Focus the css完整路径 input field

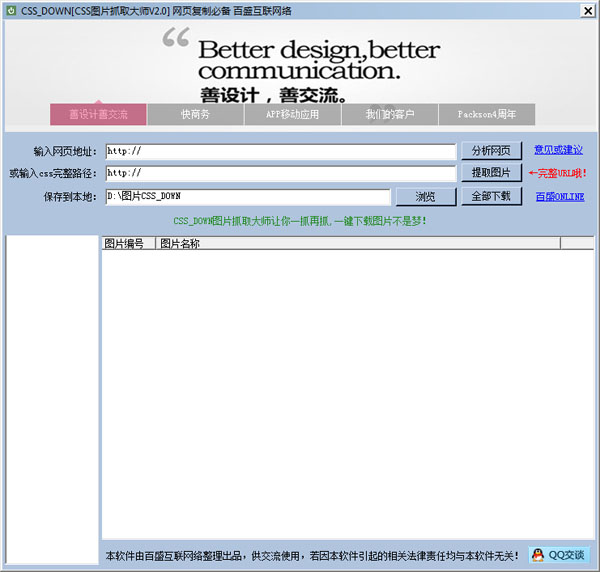tap(281, 173)
